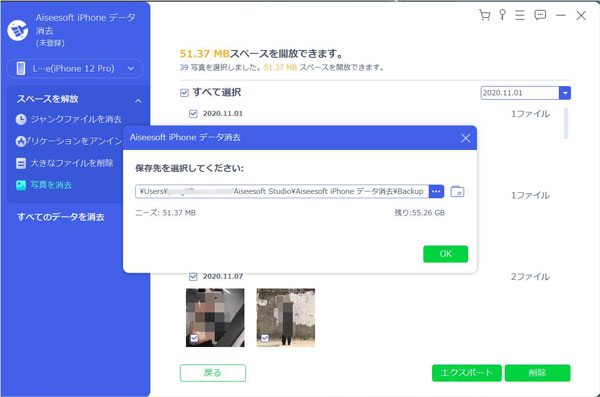
Task: Click スペースを解放 header label
Action: pyautogui.click(x=47, y=99)
